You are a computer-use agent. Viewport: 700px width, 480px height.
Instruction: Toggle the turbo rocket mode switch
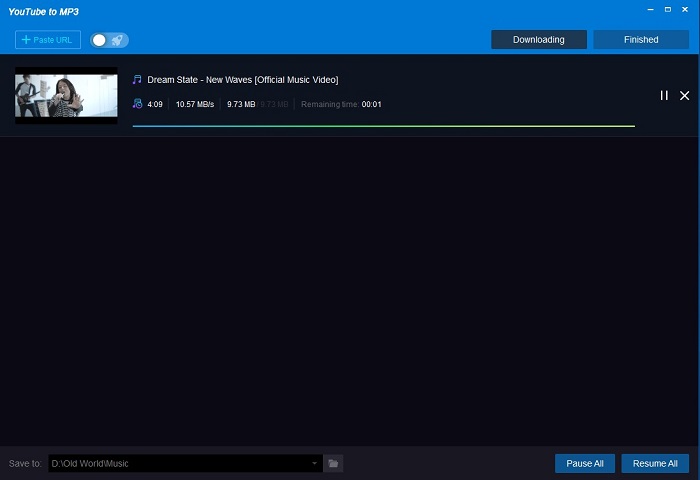point(109,40)
